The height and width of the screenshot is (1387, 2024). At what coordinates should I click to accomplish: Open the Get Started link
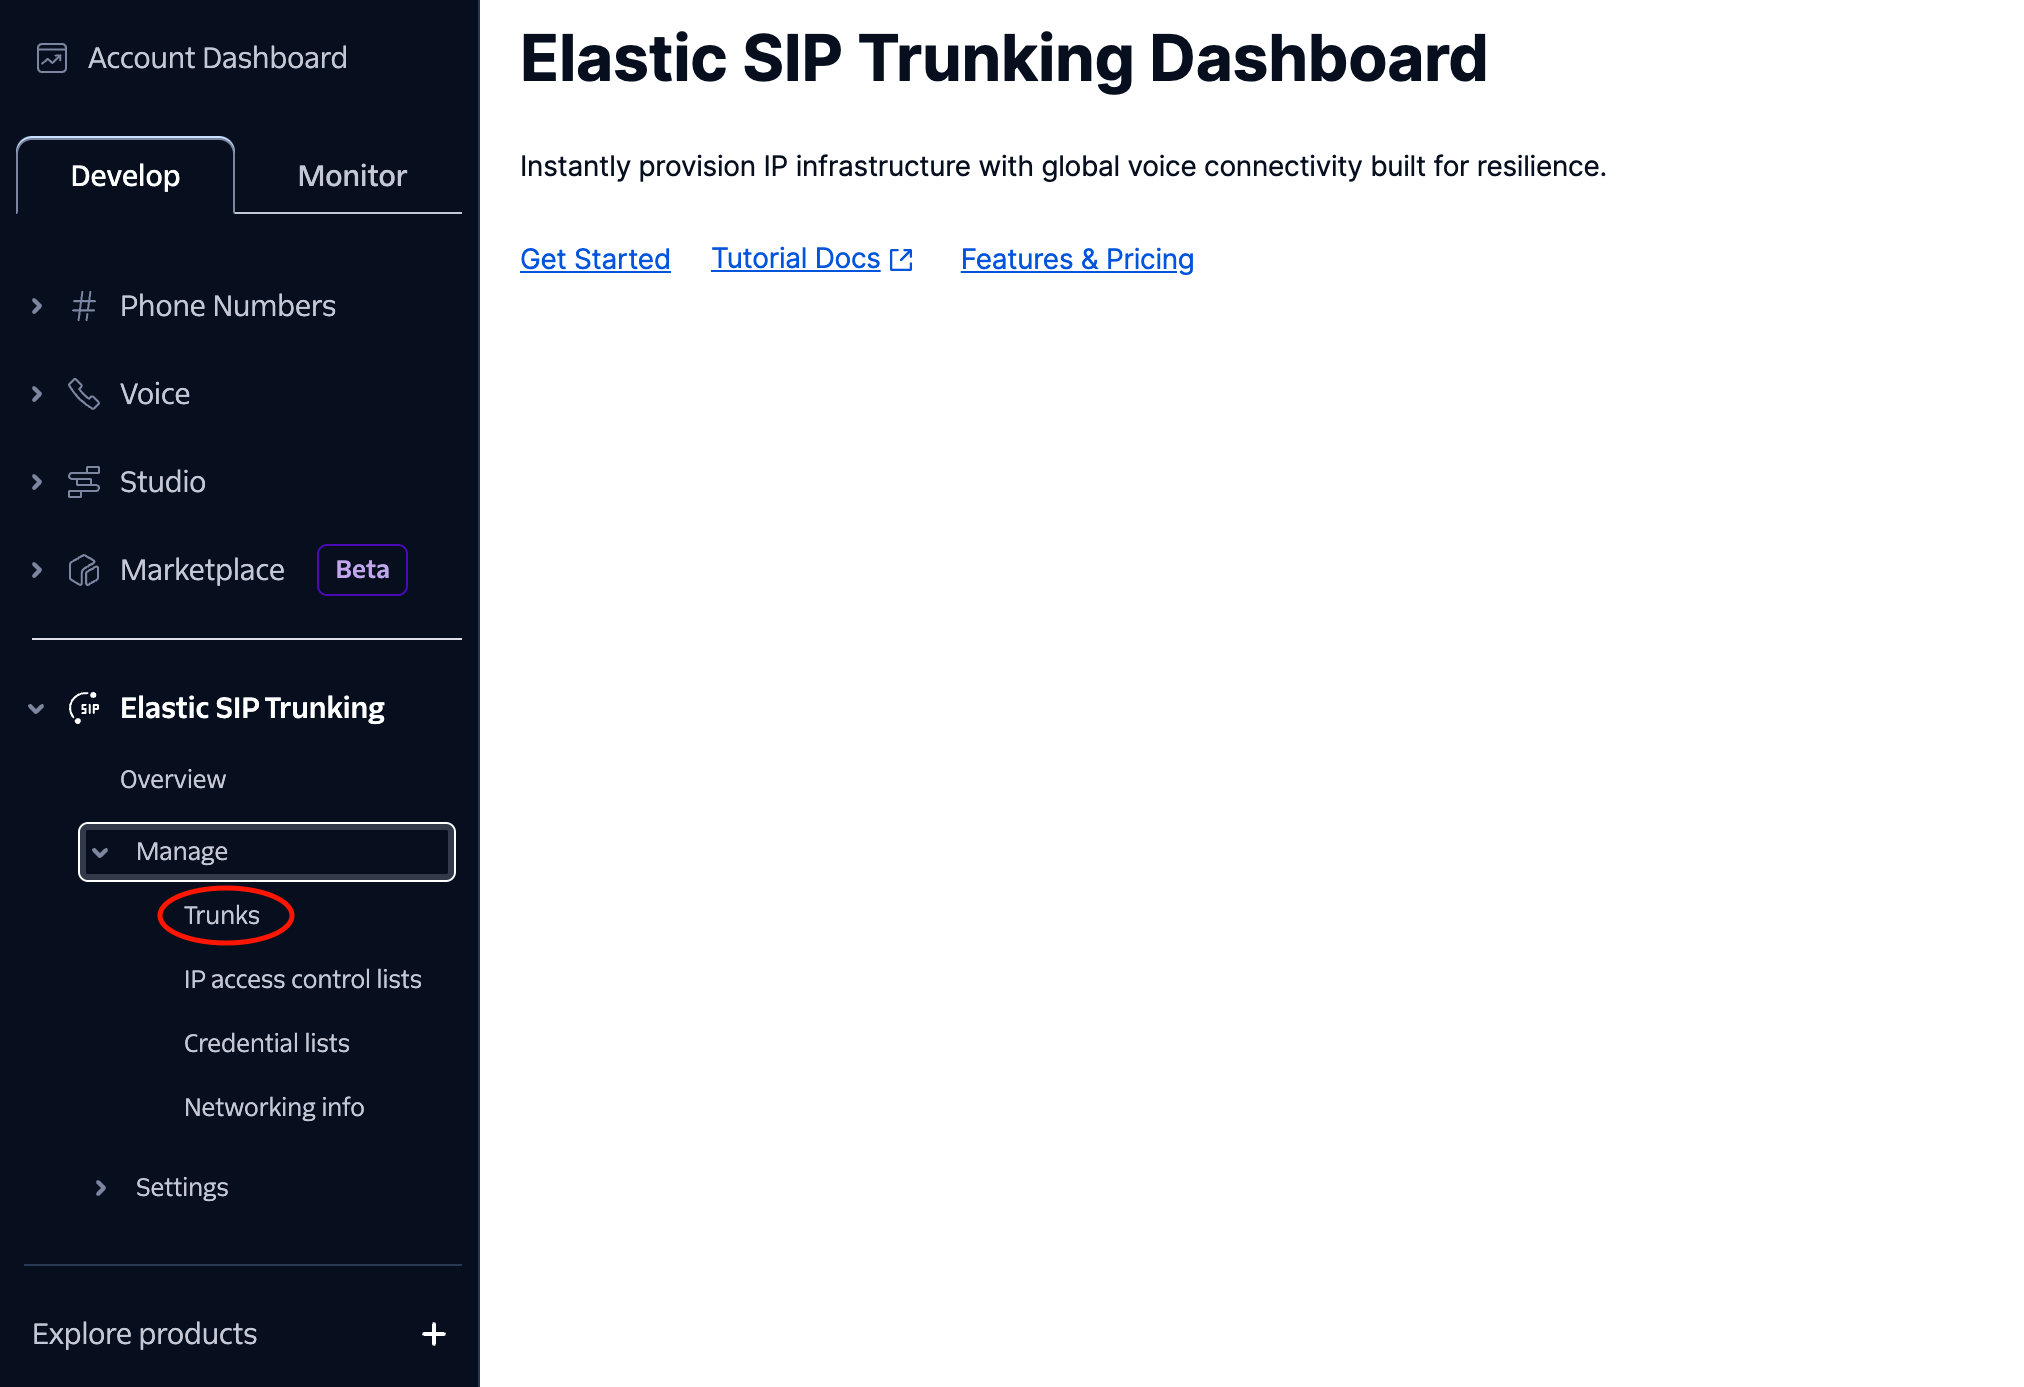tap(595, 259)
